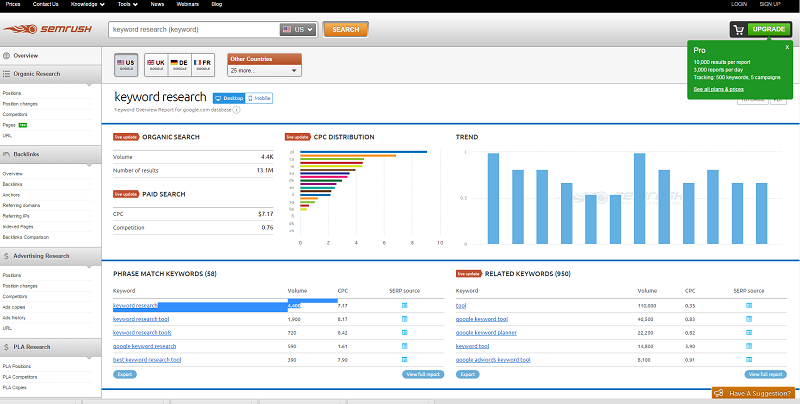Open SERP source icon for google keyword tool

point(749,319)
